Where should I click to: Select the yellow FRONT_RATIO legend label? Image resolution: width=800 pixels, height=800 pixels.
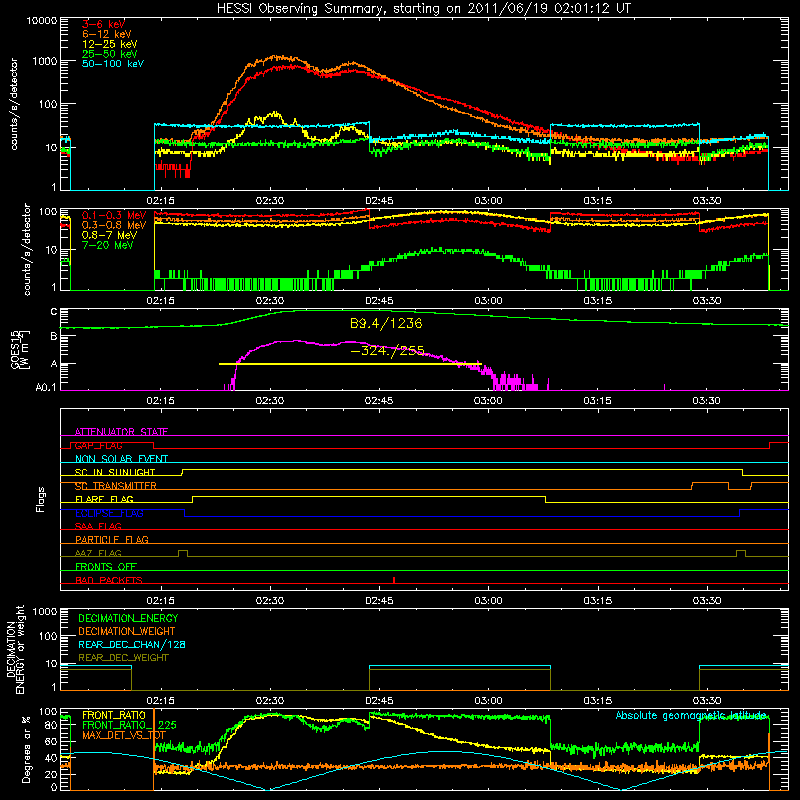pos(114,715)
